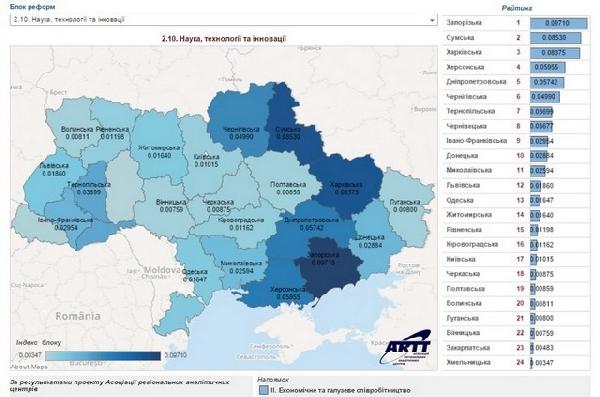The width and height of the screenshot is (600, 397).
Task: Click the Закарпатська row in the rating
Action: (x=516, y=348)
